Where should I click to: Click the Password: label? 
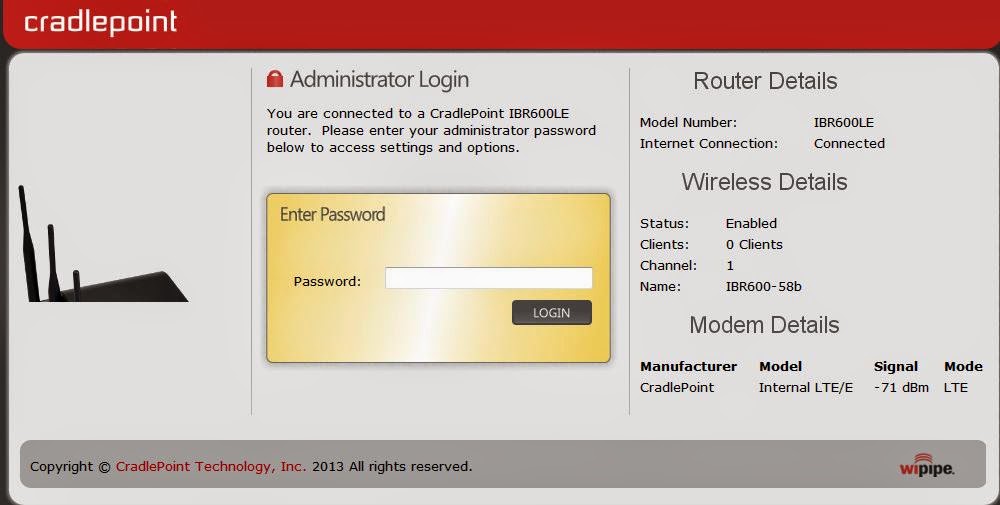(x=327, y=281)
